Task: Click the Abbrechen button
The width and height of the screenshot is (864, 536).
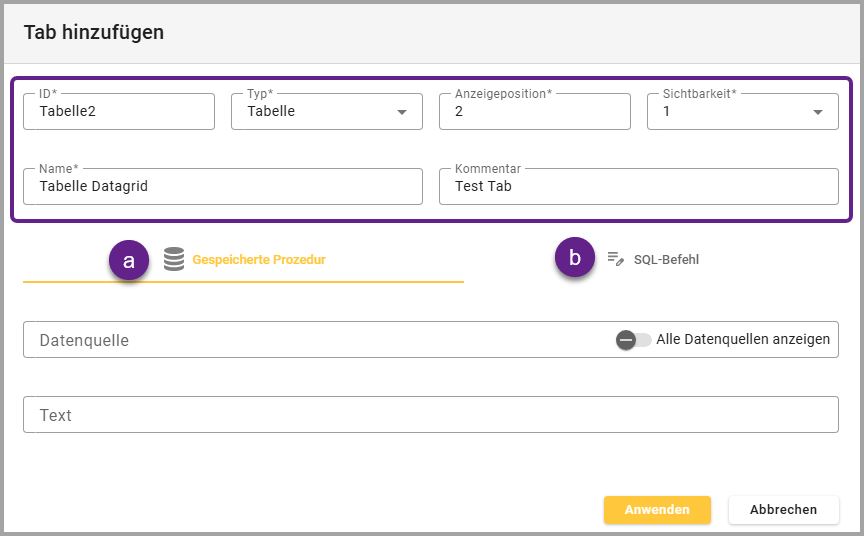Action: pos(783,510)
